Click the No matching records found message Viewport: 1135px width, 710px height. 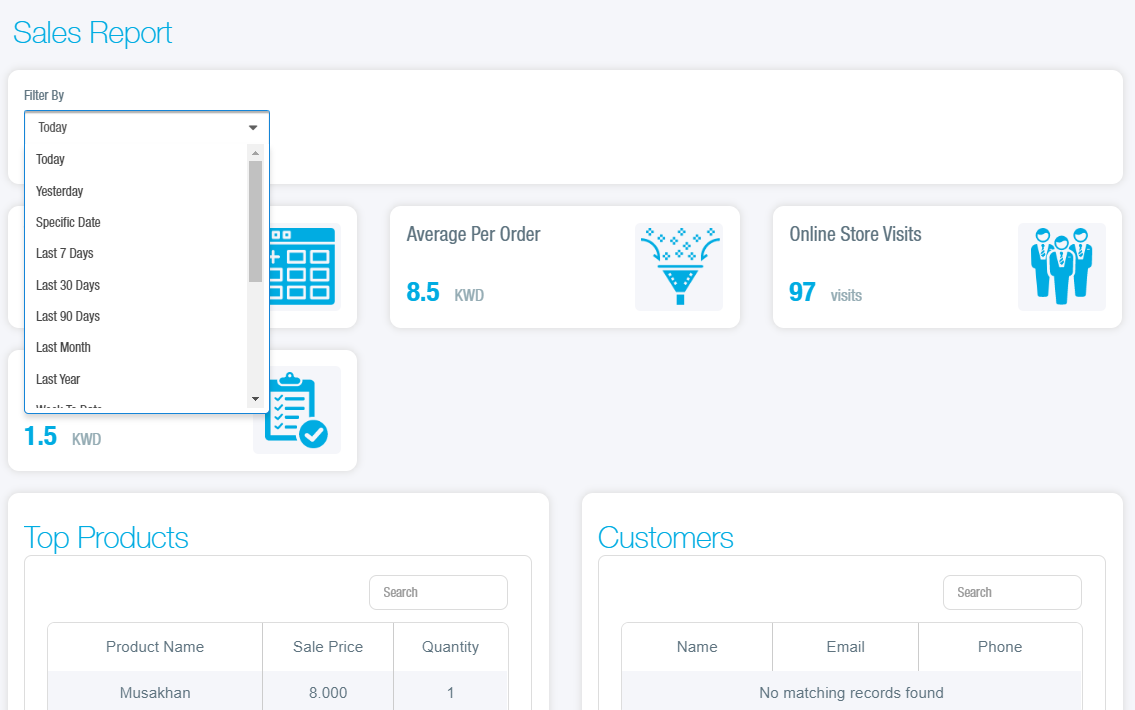click(x=851, y=693)
